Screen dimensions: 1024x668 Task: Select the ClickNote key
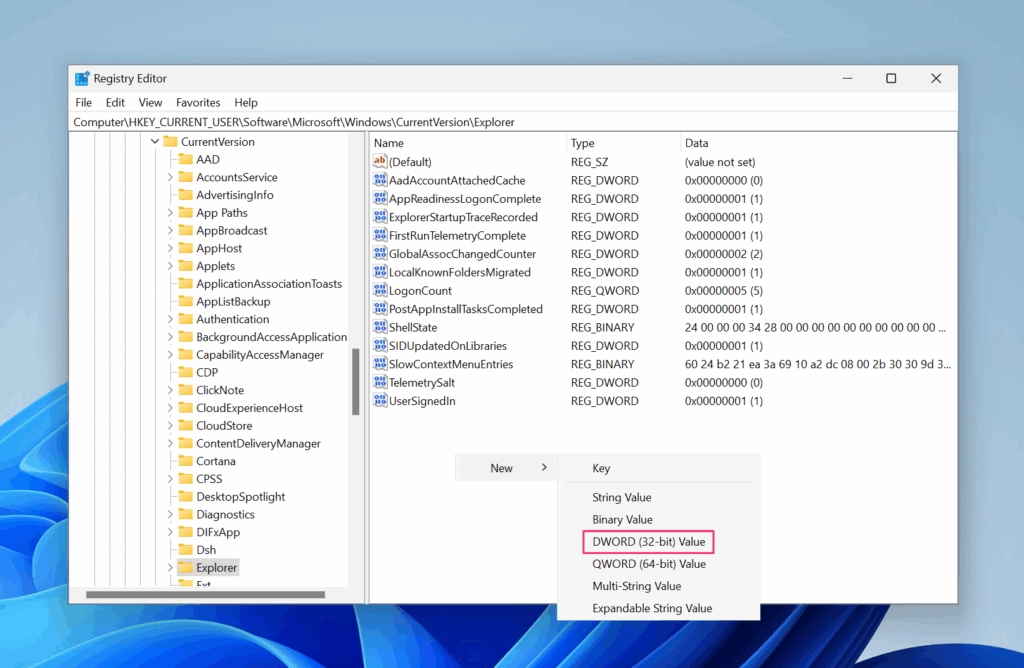tap(220, 390)
